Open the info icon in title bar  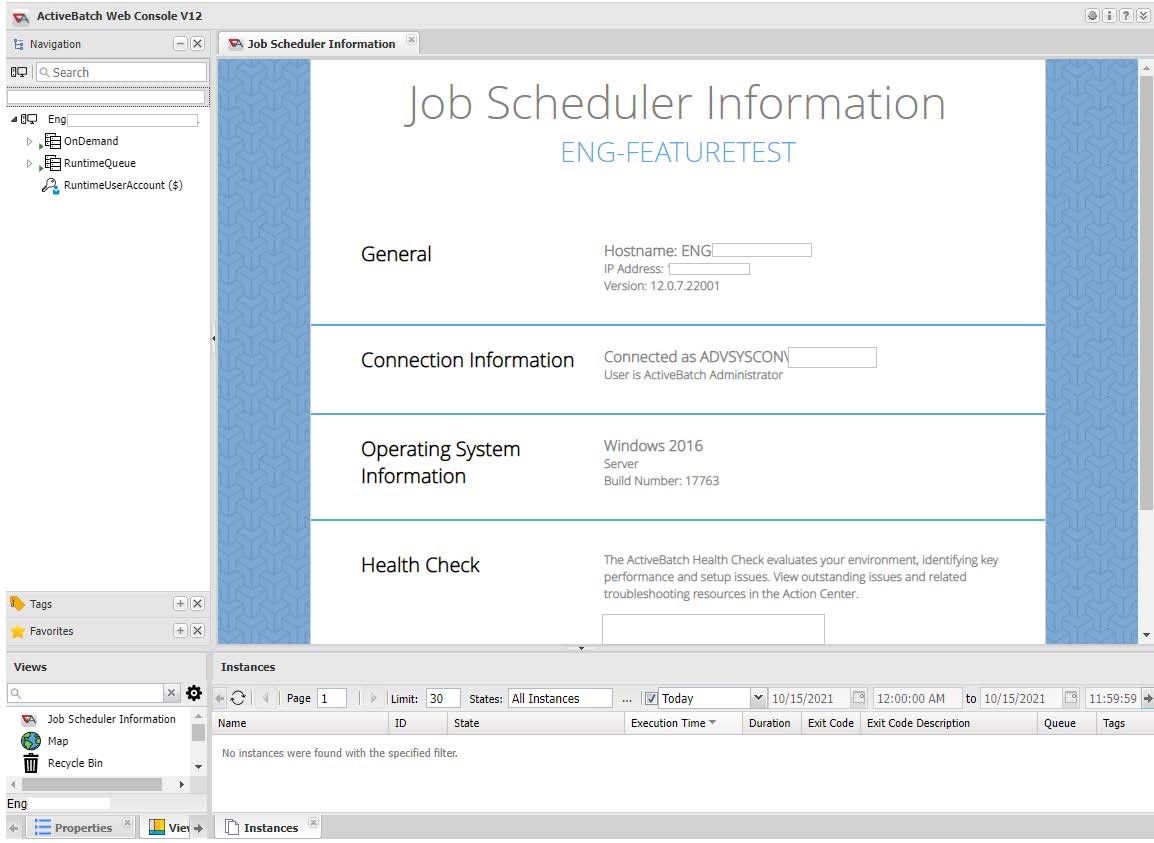pos(1110,15)
